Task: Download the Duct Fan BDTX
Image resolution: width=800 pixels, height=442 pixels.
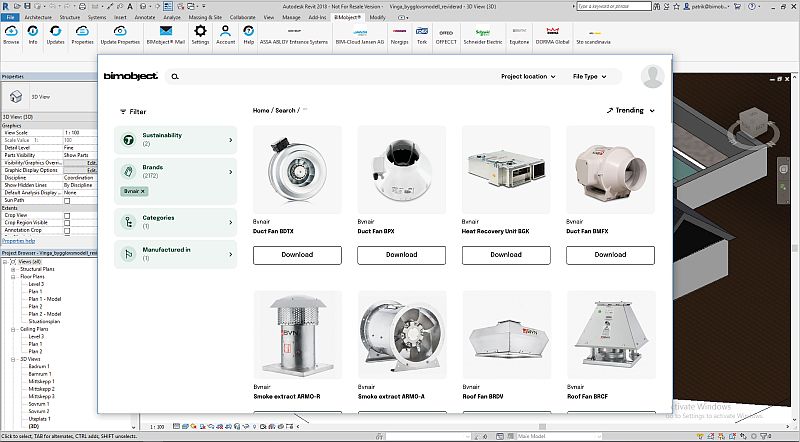Action: [297, 255]
